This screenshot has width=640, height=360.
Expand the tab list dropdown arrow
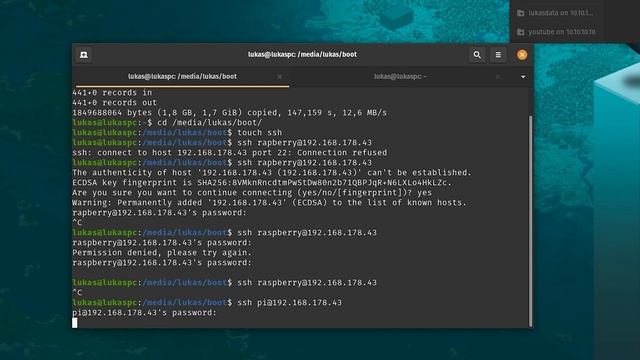(x=523, y=77)
